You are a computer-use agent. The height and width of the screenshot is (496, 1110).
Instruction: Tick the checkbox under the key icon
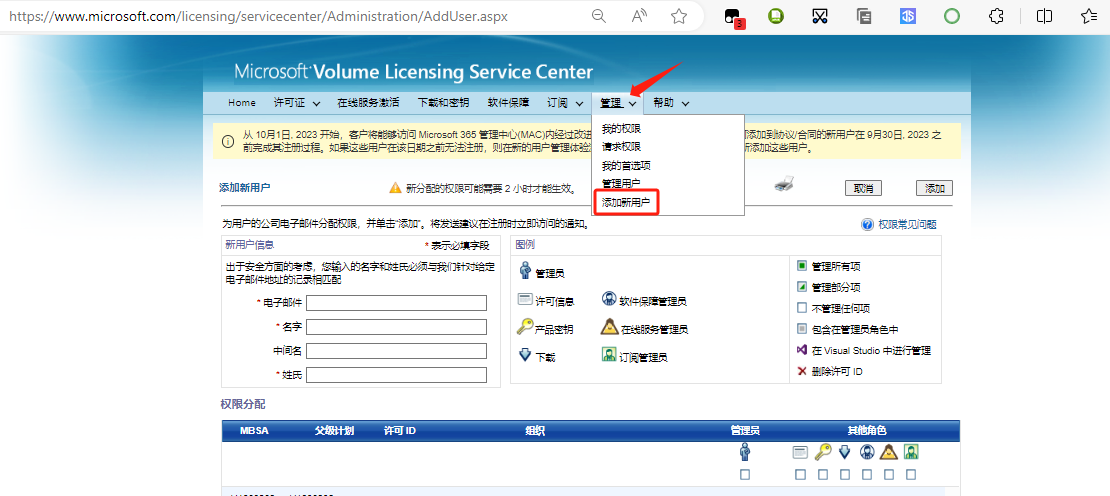point(822,474)
